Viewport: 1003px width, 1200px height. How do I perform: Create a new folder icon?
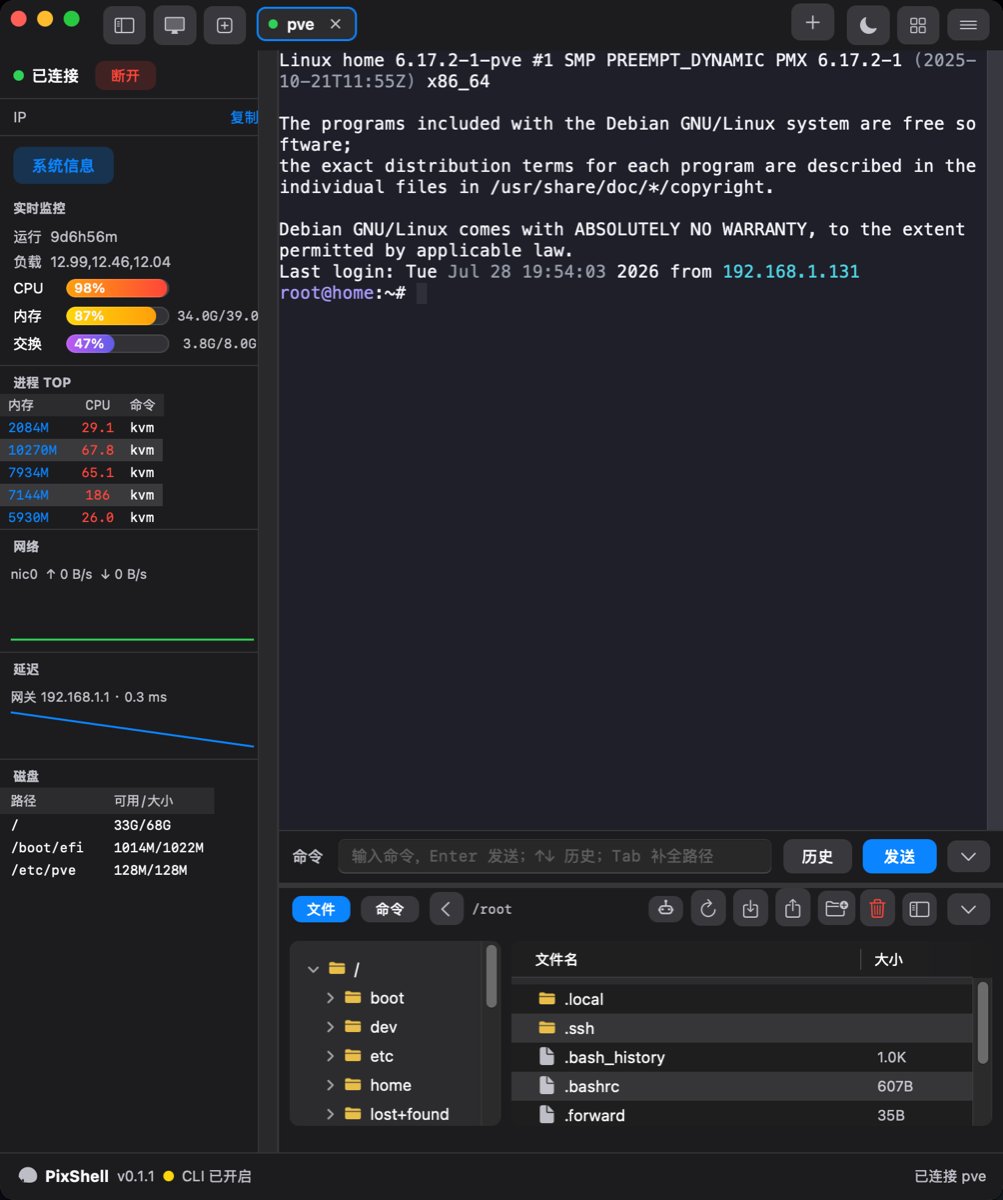coord(835,909)
